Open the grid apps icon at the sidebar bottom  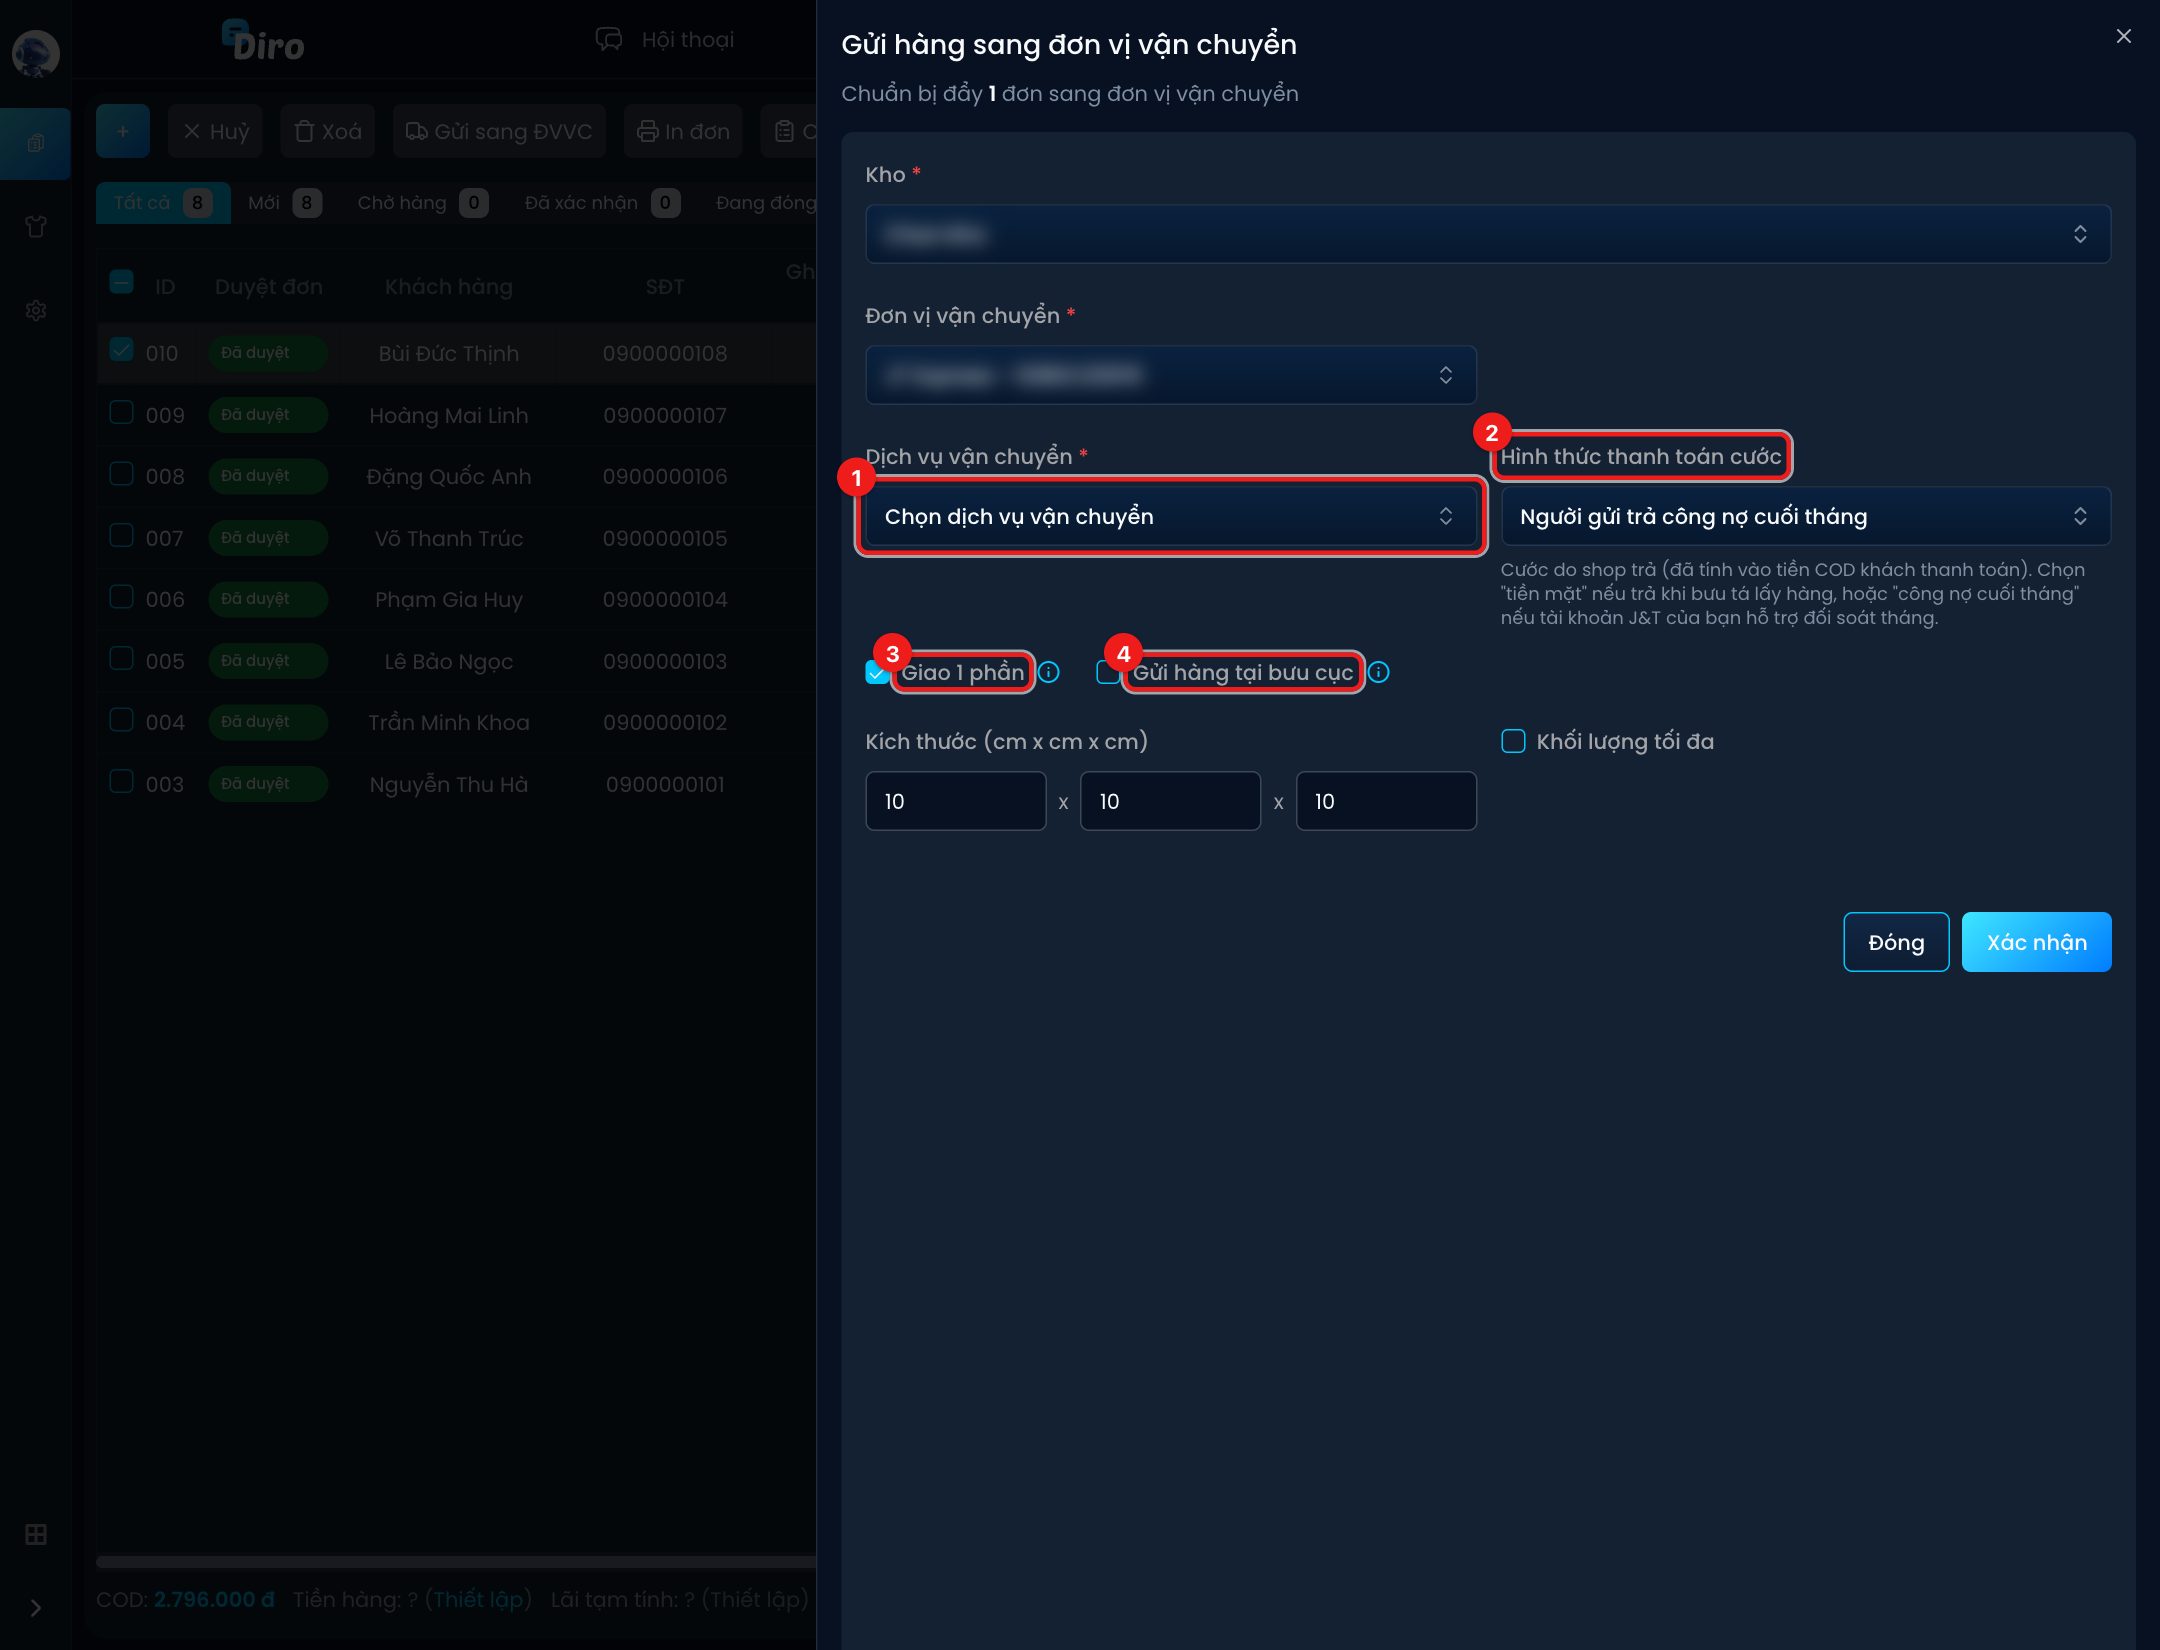(x=36, y=1534)
